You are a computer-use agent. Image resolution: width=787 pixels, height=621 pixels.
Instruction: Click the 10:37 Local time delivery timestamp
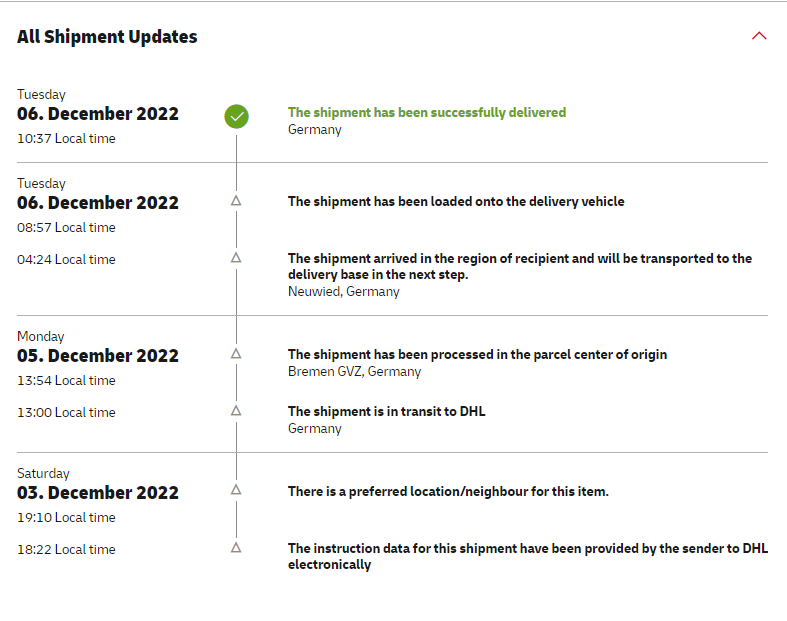66,139
